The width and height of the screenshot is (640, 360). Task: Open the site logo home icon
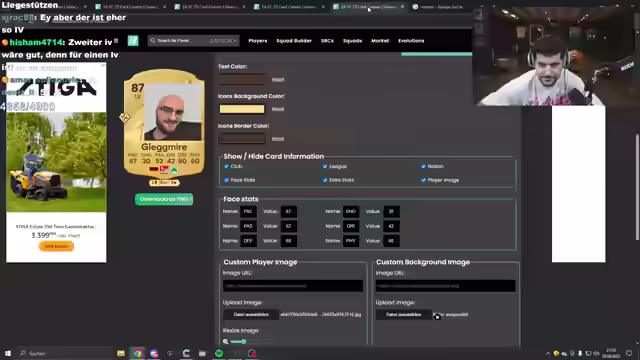(133, 41)
